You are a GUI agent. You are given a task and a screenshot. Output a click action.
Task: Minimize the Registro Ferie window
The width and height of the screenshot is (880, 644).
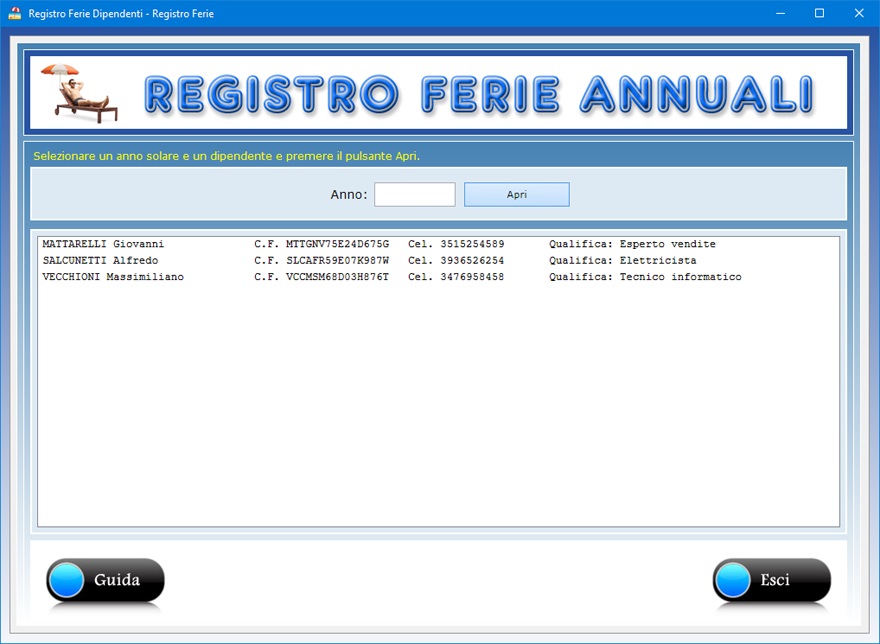click(x=780, y=13)
